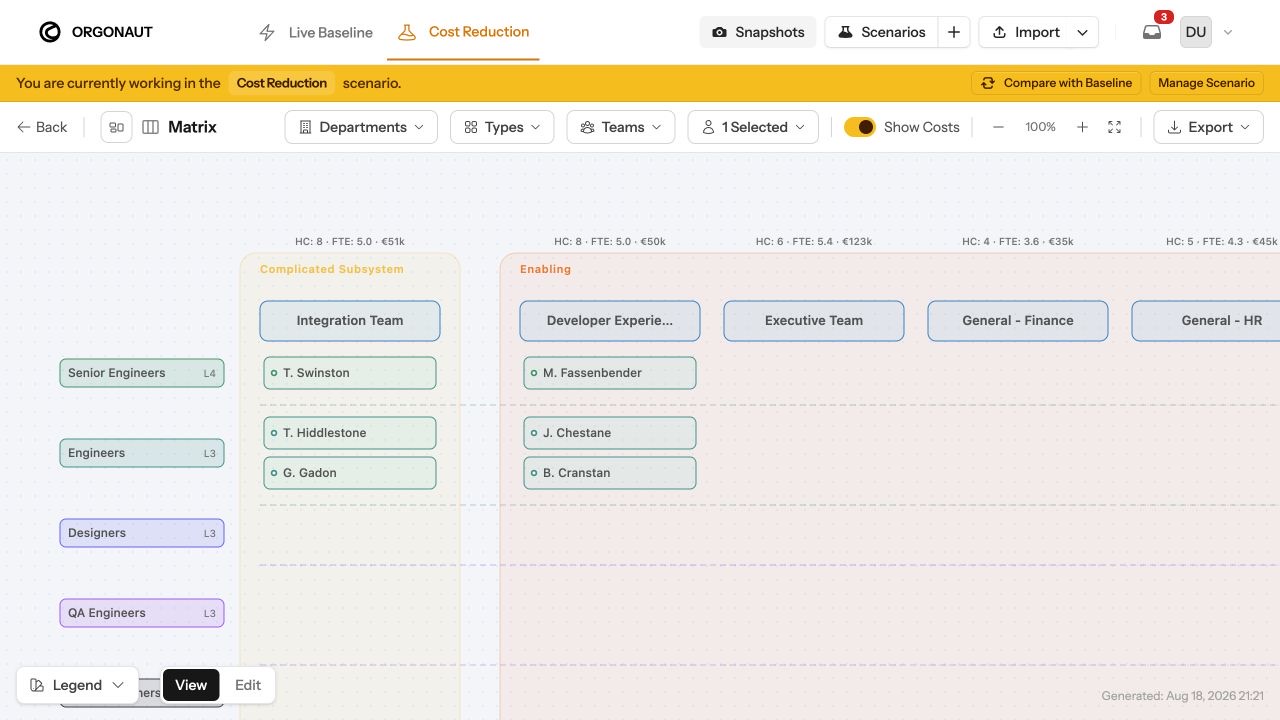Click Integration Team stats HC: 8 €51k
The height and width of the screenshot is (720, 1280).
350,242
